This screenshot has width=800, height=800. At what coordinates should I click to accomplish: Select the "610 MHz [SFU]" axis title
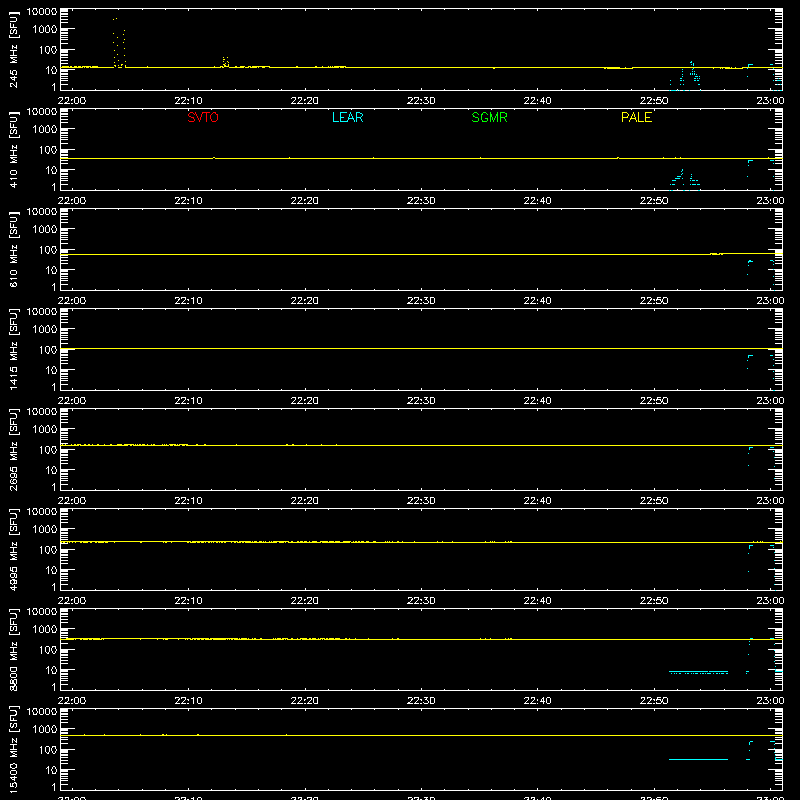coord(13,249)
